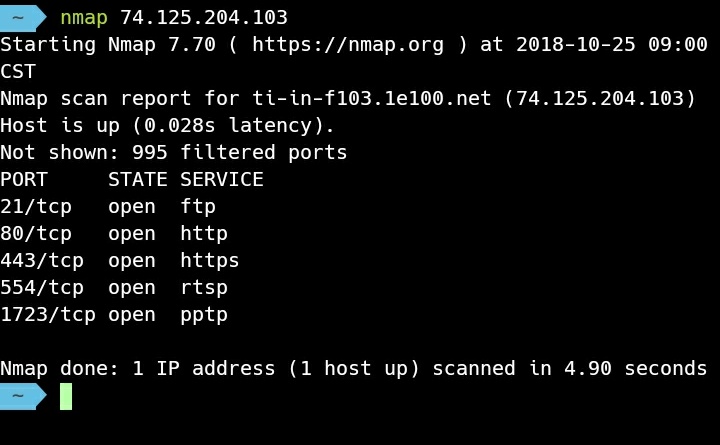Click the ftp service name

[x=198, y=206]
